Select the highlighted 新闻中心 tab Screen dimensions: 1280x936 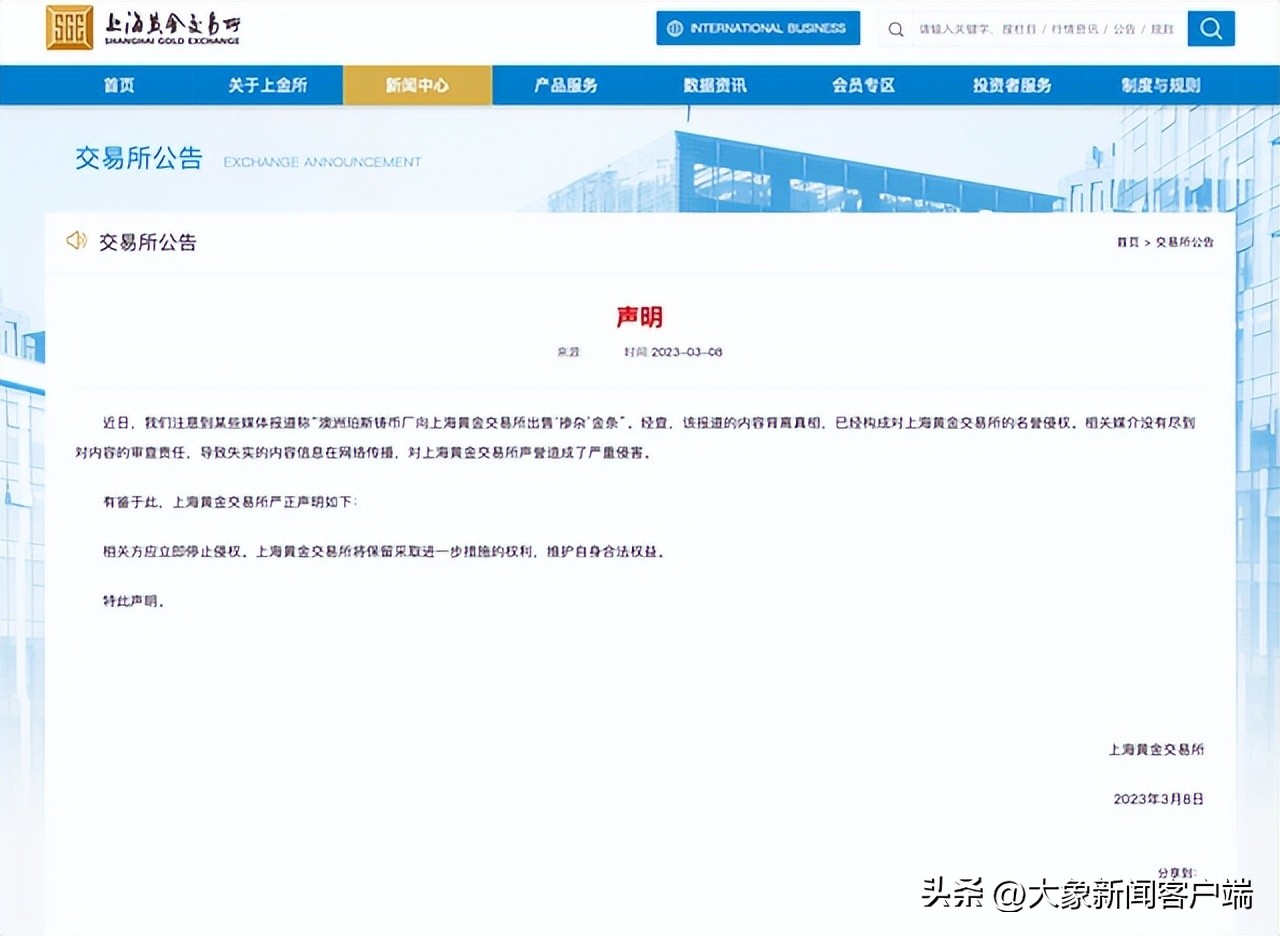point(417,85)
